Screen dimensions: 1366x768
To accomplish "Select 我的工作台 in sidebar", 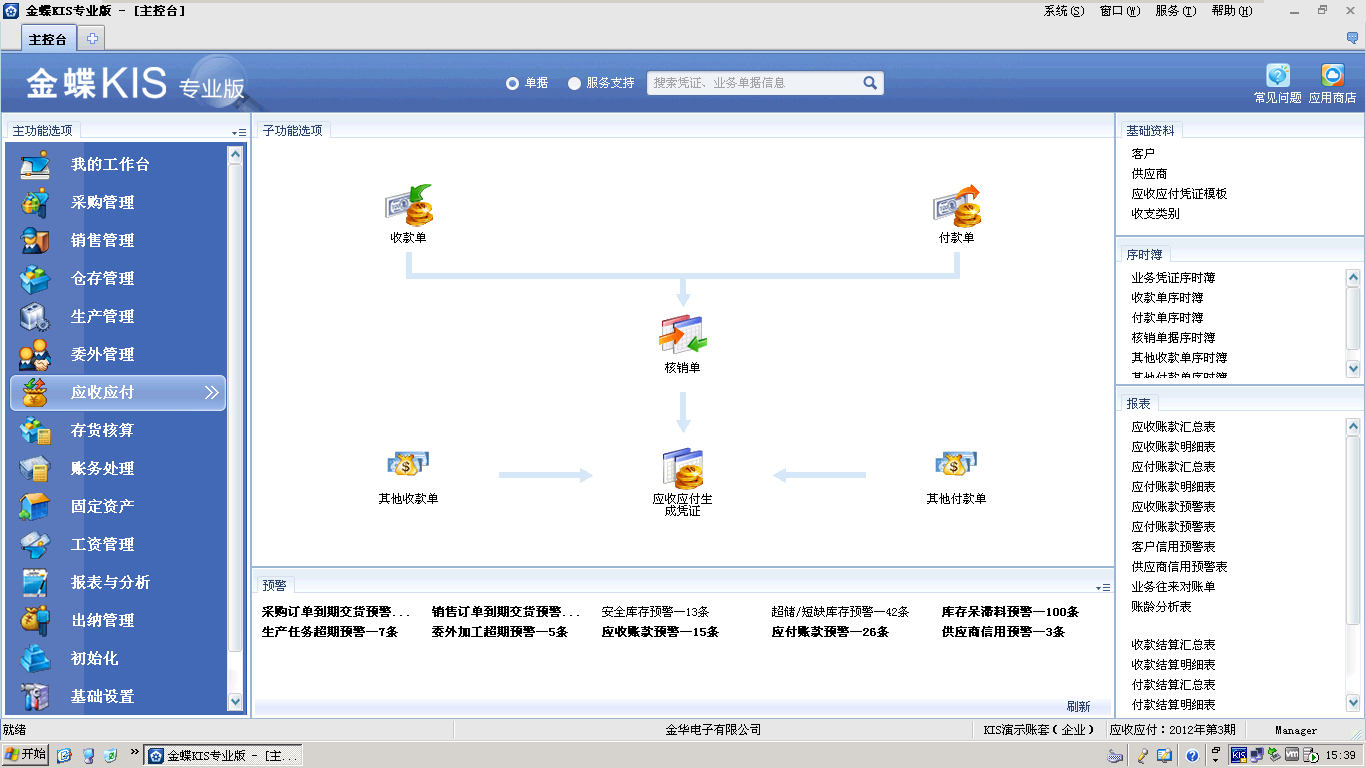I will click(110, 164).
